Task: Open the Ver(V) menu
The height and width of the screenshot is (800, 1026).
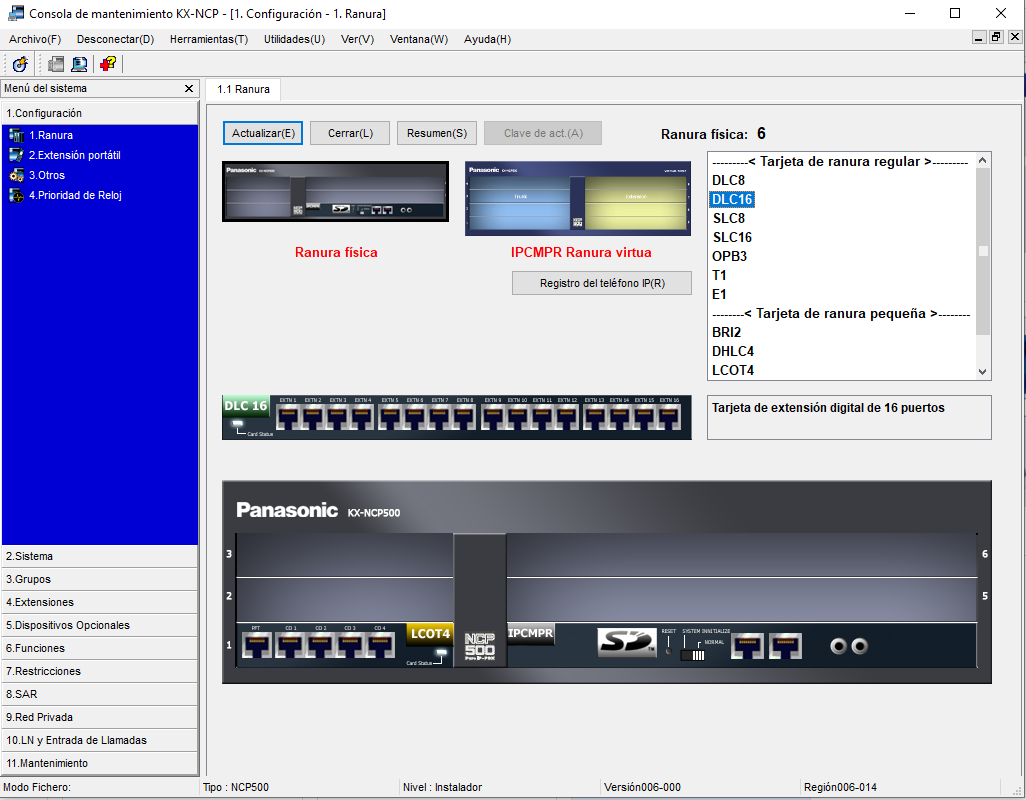Action: [x=357, y=39]
